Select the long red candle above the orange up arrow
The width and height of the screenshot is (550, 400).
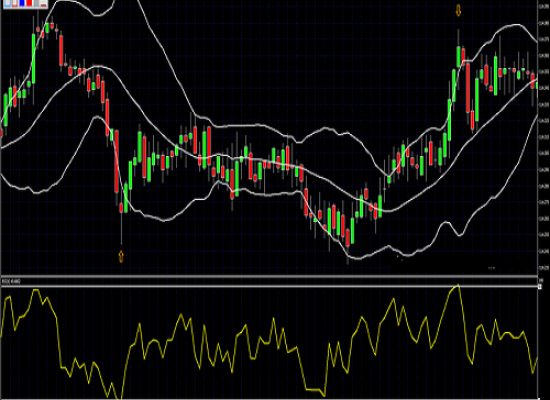[117, 161]
